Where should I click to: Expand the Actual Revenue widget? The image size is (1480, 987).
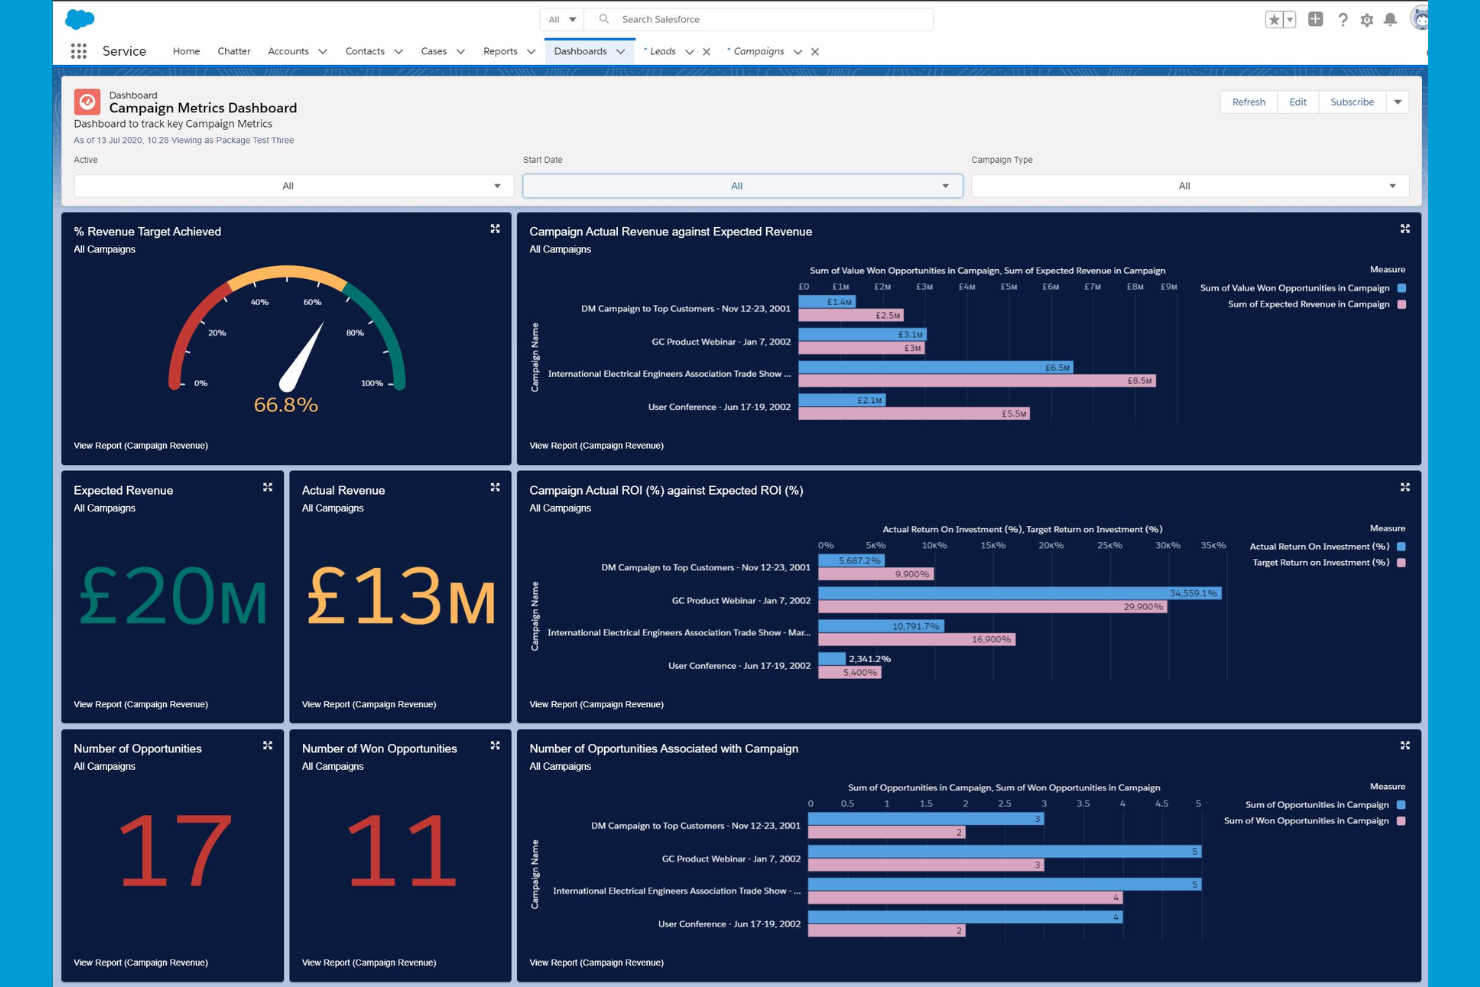(495, 487)
